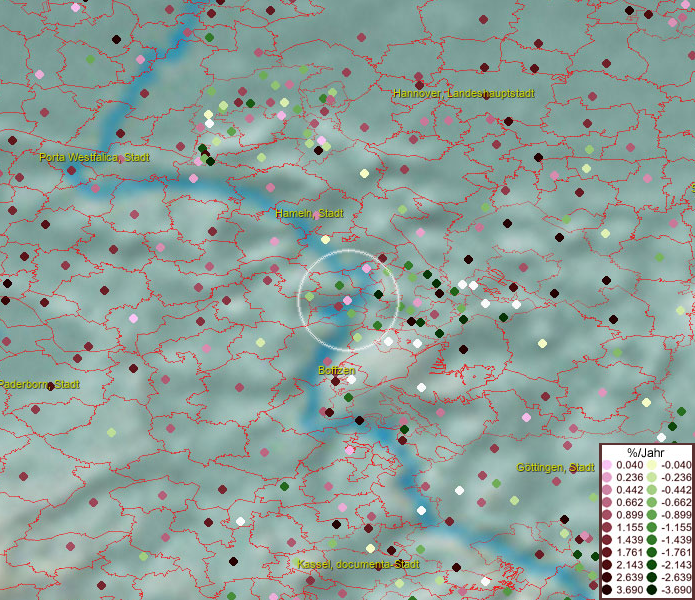This screenshot has height=600, width=695.
Task: Click the pale -0.040 legend swatch
Action: pyautogui.click(x=652, y=465)
